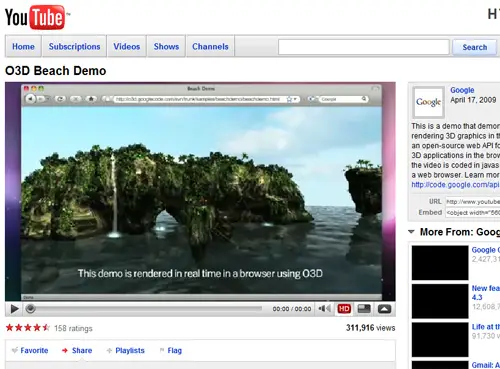This screenshot has height=369, width=500.
Task: Open the Gmail related video link
Action: 486,365
